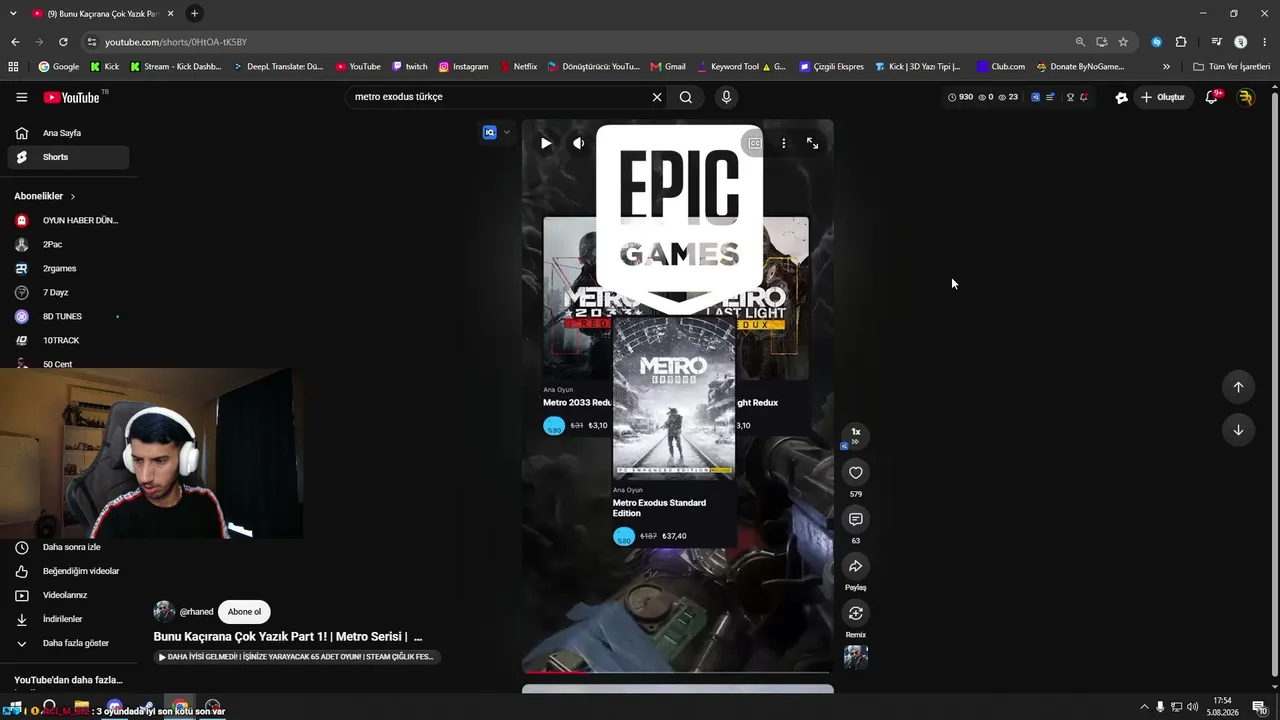Image resolution: width=1280 pixels, height=720 pixels.
Task: Open the OYUN HABER DÜN... subscription
Action: [68, 220]
